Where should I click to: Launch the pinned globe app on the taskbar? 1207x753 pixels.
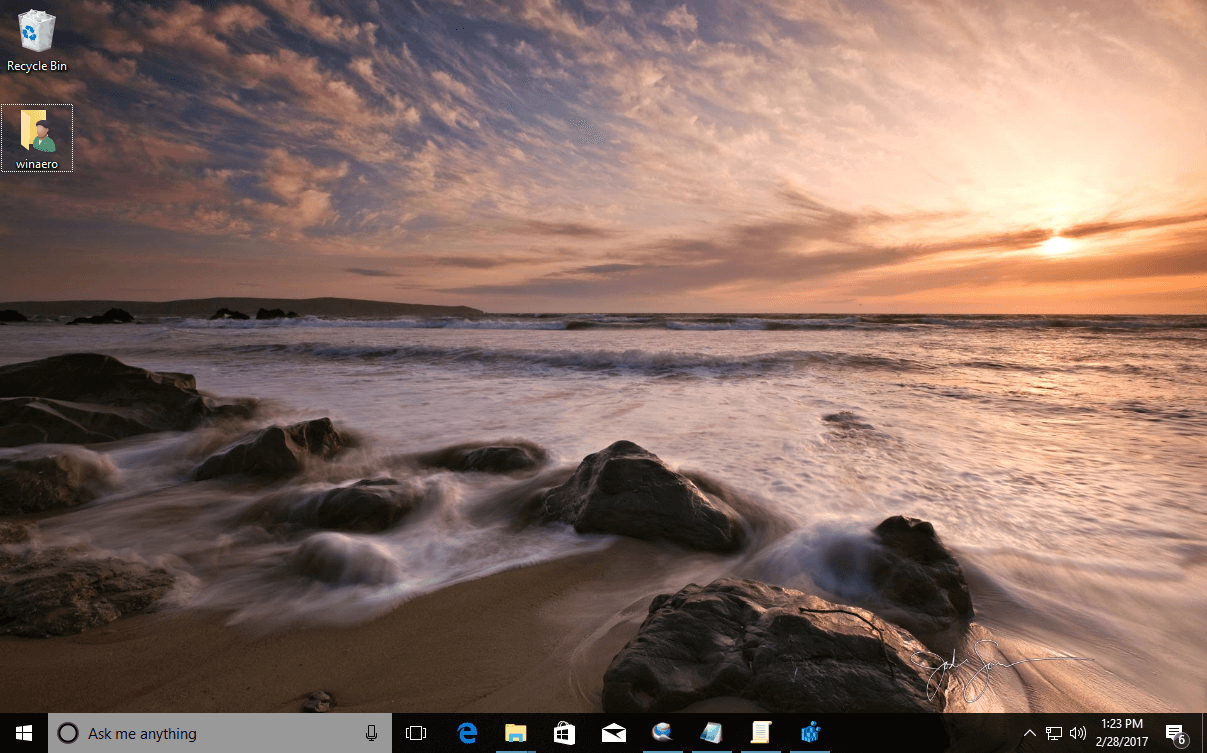(663, 733)
